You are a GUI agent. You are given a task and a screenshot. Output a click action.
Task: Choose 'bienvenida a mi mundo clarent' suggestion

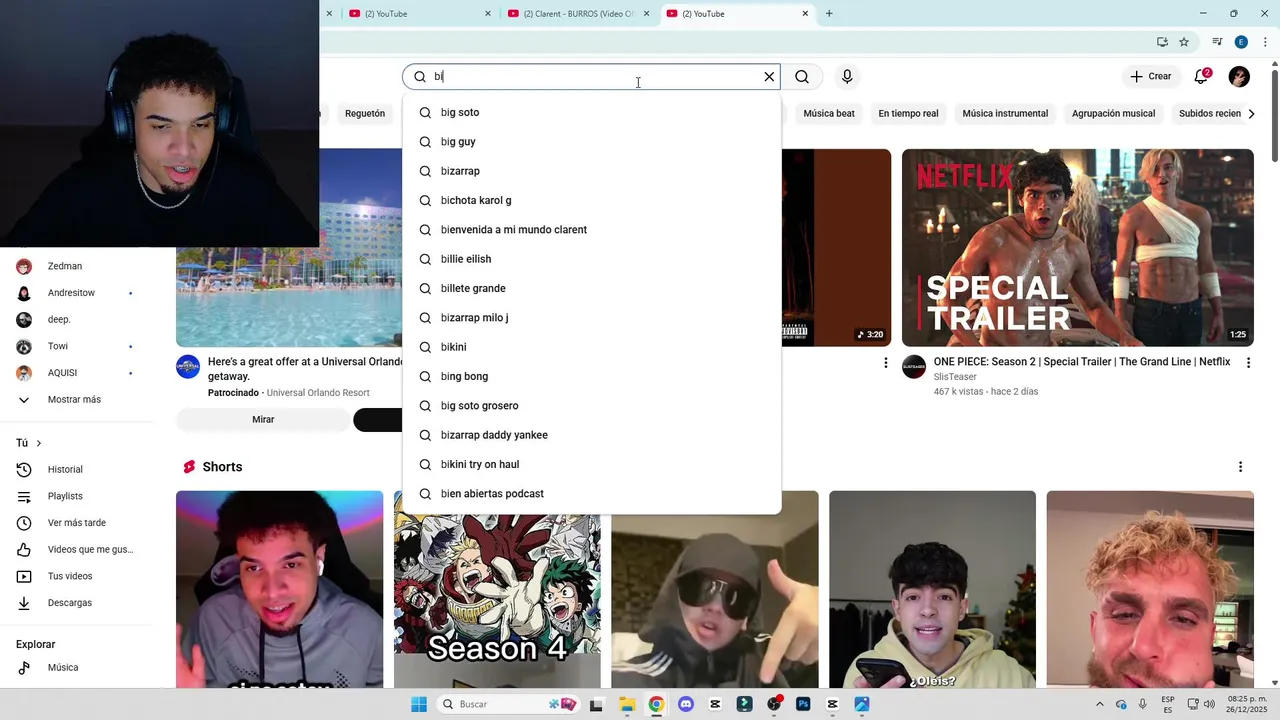(x=591, y=230)
